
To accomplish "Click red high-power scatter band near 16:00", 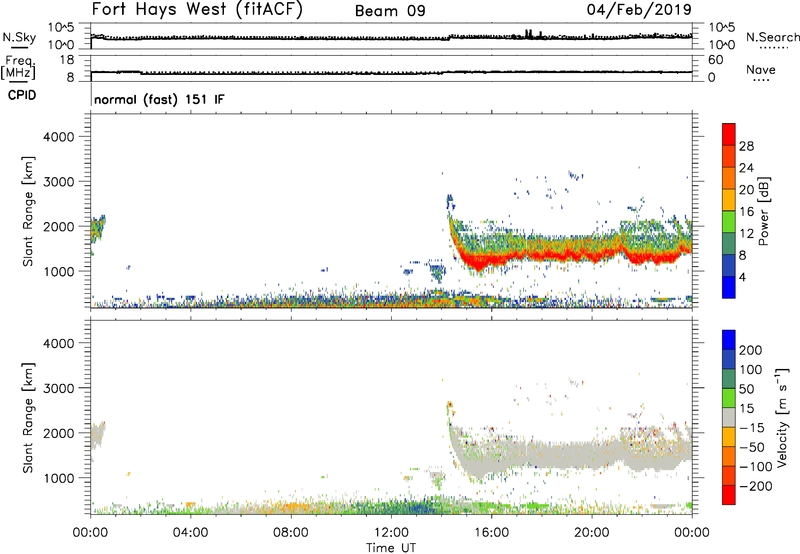I will [x=490, y=259].
